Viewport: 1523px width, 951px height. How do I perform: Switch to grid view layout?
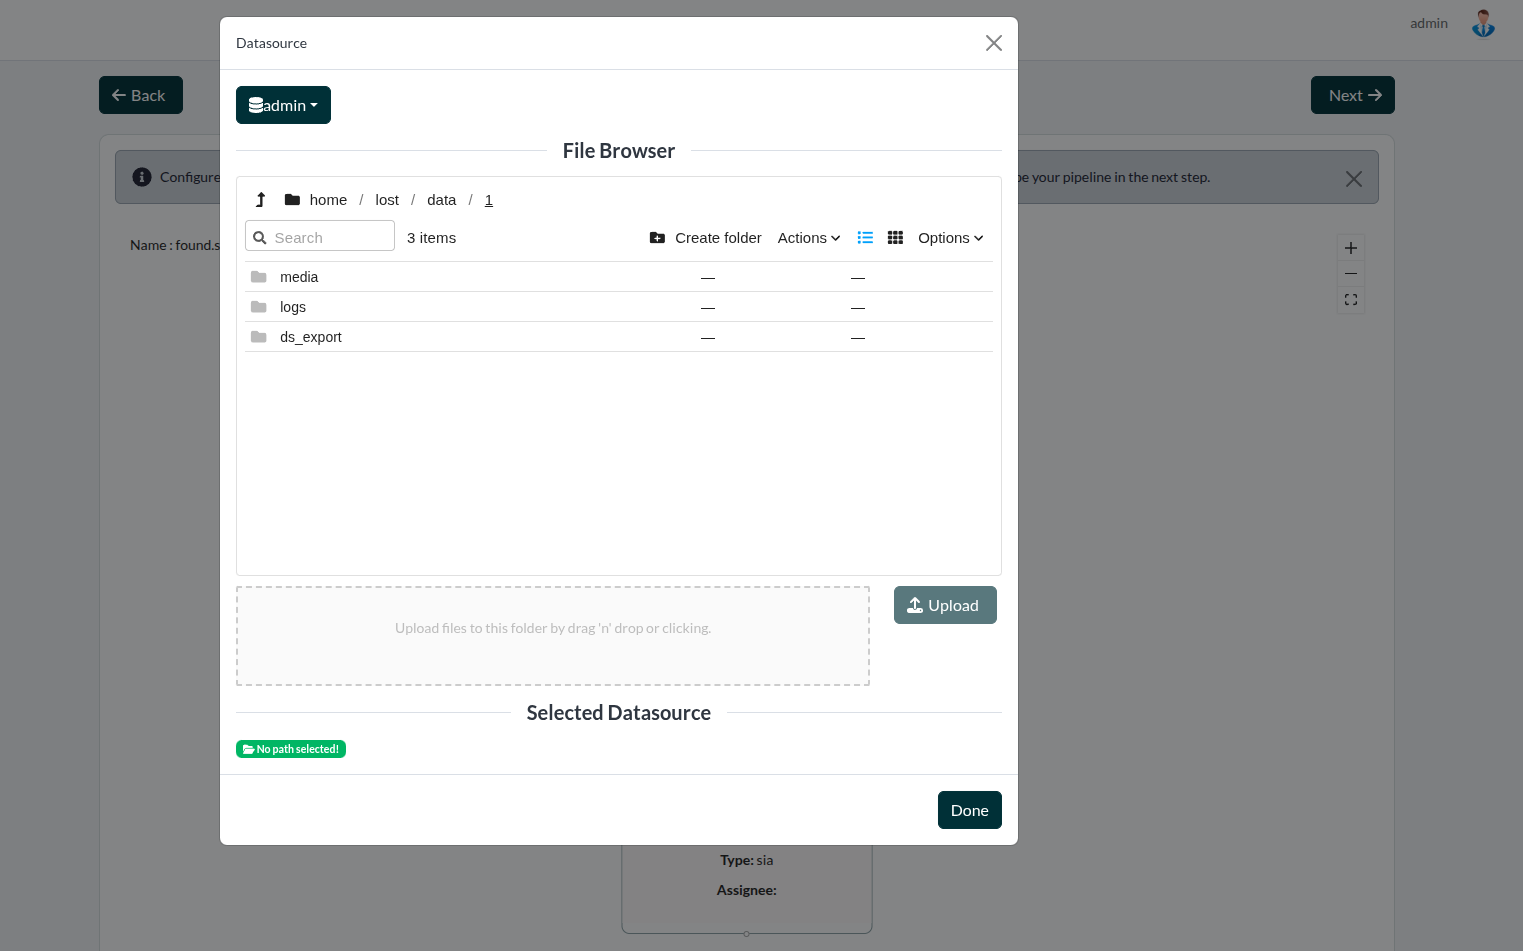(x=895, y=238)
